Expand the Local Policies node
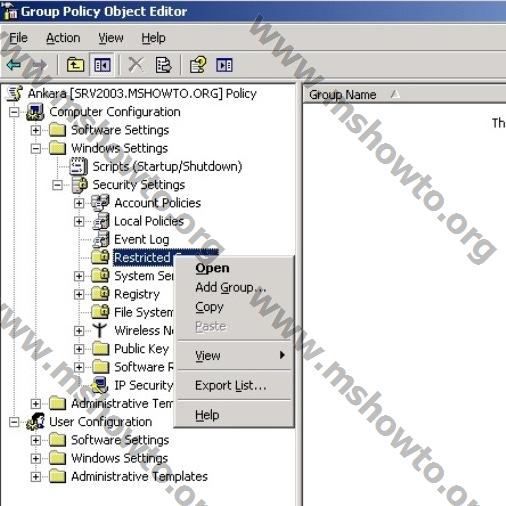Viewport: 506px width, 506px height. [x=79, y=221]
